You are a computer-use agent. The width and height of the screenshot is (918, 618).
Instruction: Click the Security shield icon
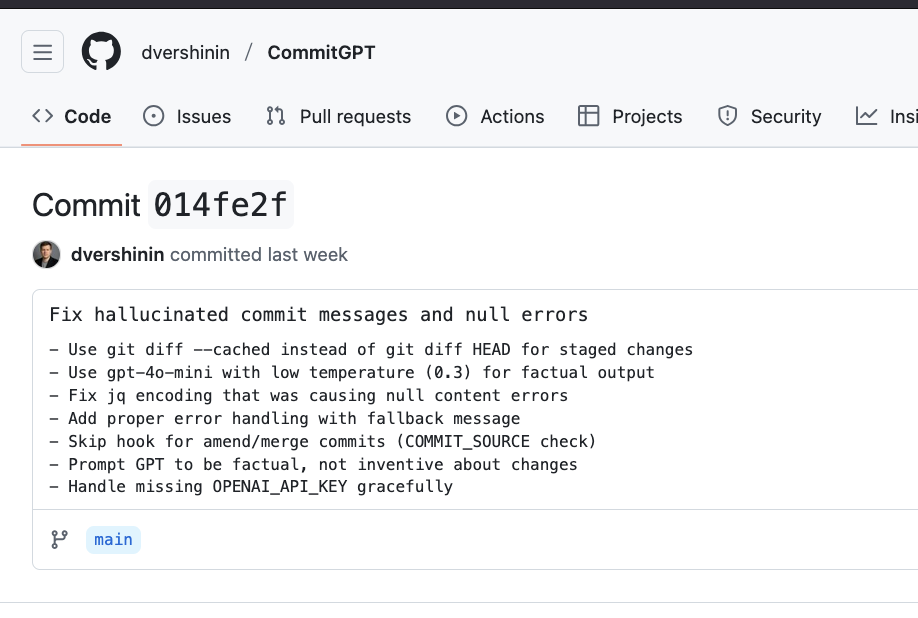click(727, 116)
